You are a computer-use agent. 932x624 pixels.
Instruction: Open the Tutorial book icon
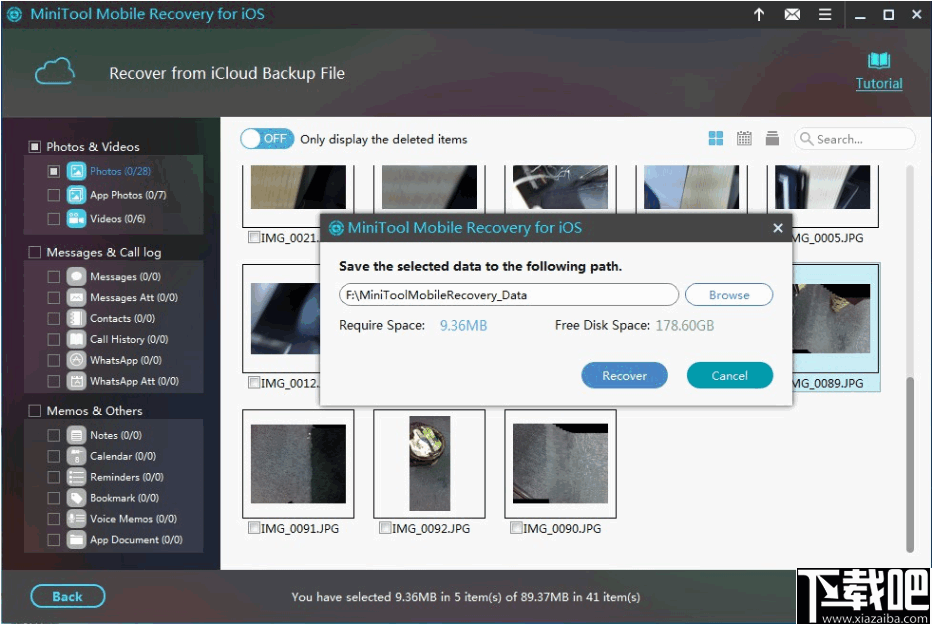(879, 60)
